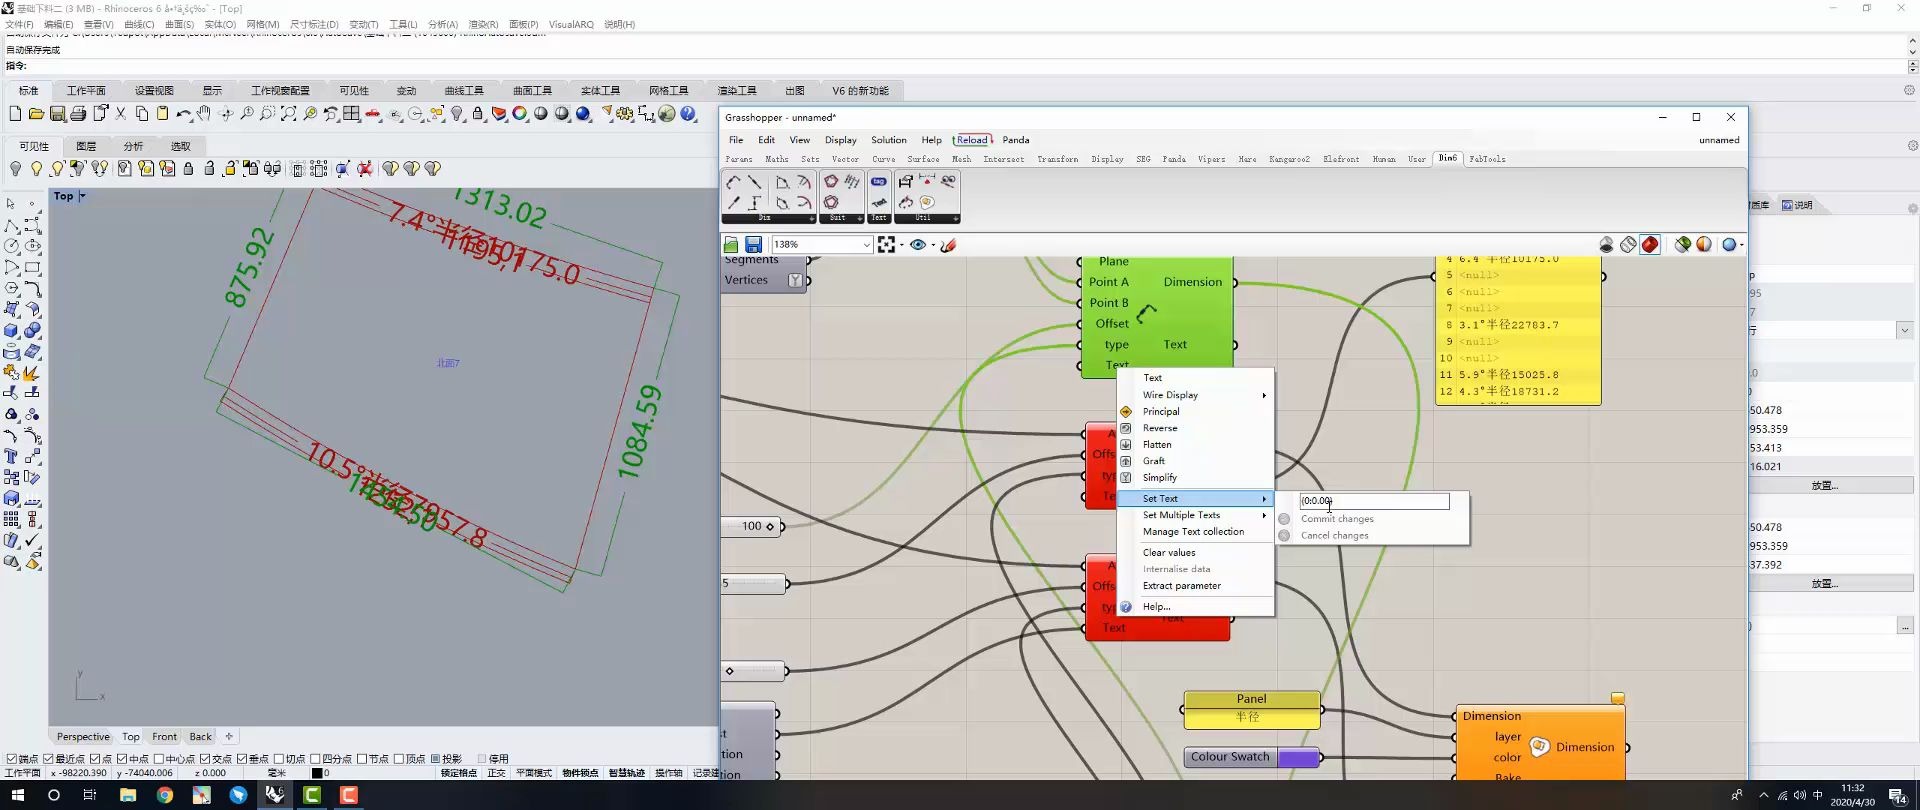This screenshot has width=1920, height=810.
Task: Select Extract parameter in context menu
Action: (x=1181, y=586)
